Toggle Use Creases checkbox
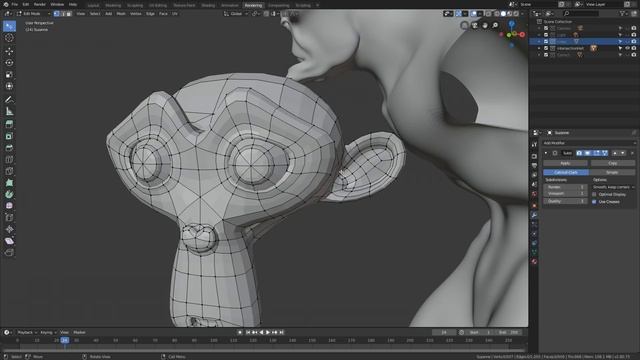Screen dimensions: 640x360 coord(594,202)
